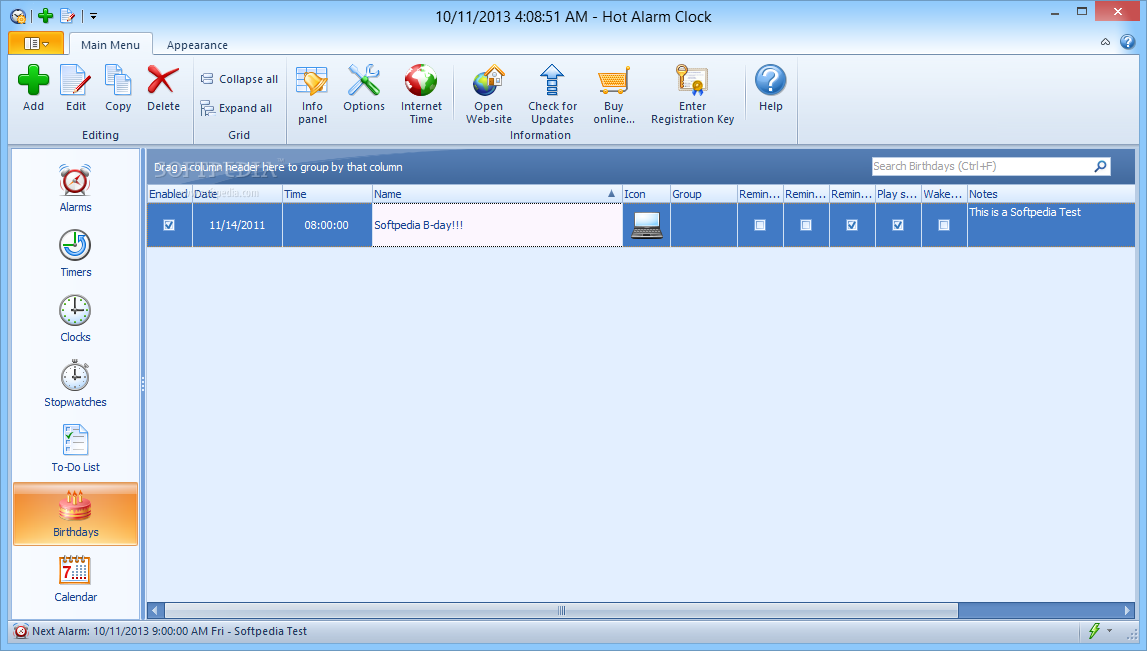Go to the Clocks section
1147x651 pixels.
click(x=75, y=318)
